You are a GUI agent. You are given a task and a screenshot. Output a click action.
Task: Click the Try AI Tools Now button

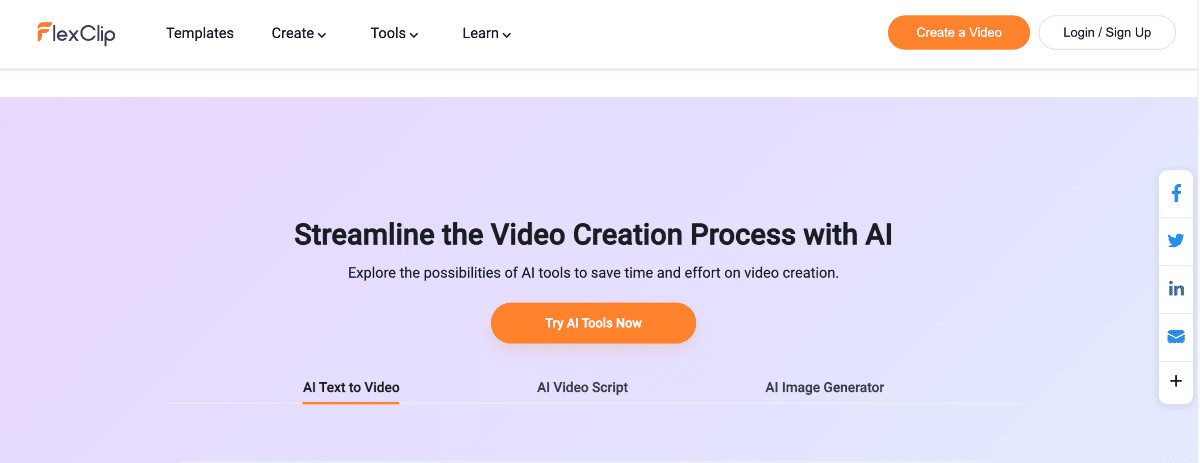593,323
